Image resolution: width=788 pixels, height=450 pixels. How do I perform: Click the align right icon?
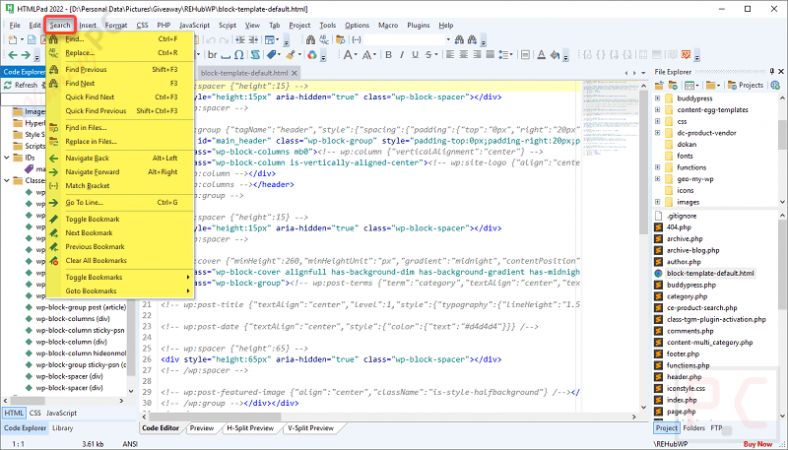tap(476, 55)
